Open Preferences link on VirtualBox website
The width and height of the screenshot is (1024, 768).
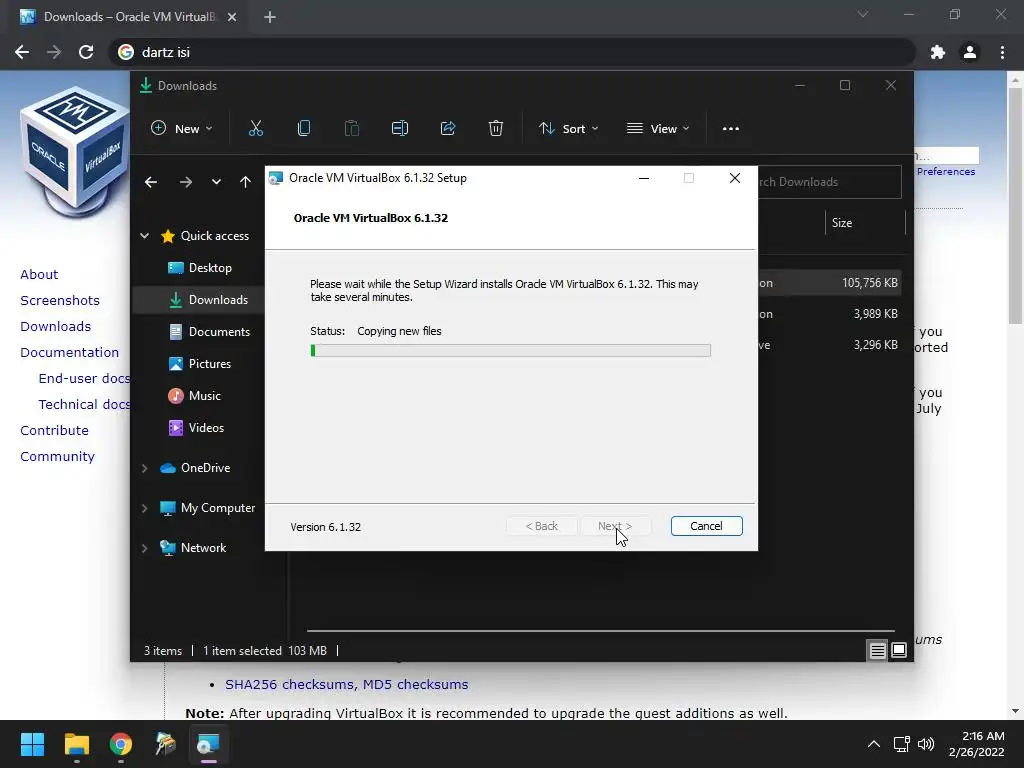pyautogui.click(x=946, y=172)
